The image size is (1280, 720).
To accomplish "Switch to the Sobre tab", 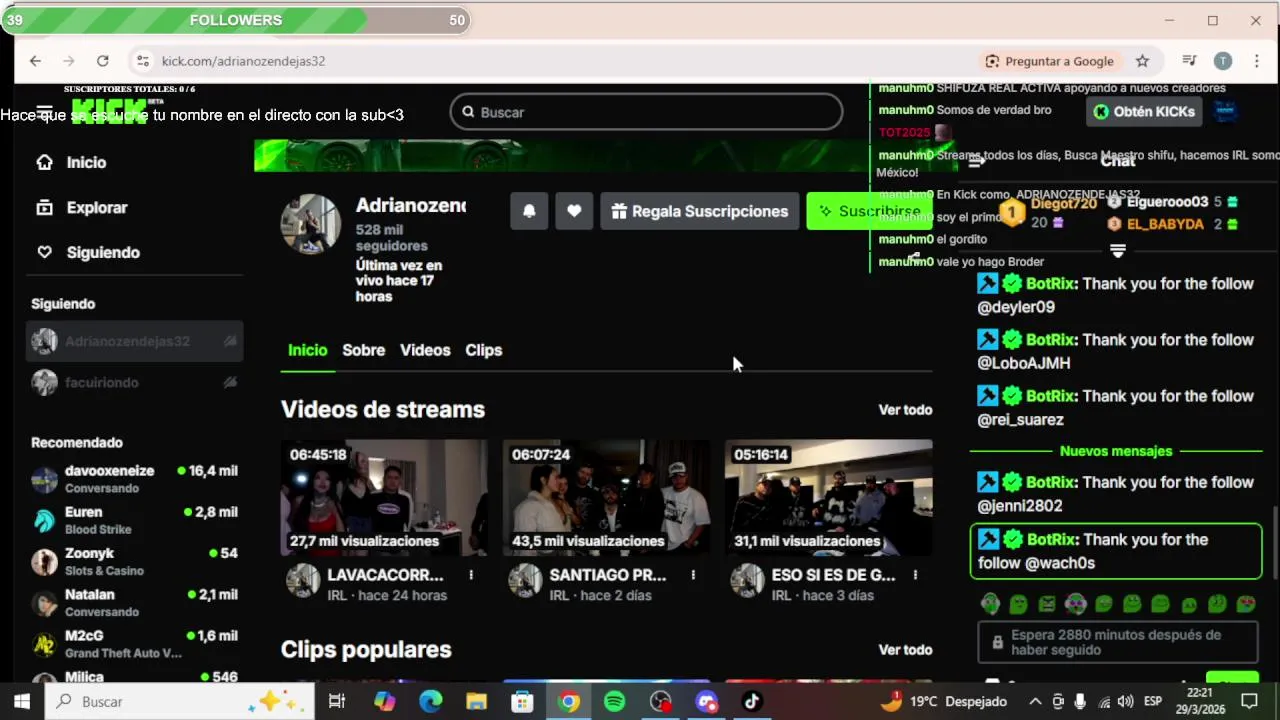I will pyautogui.click(x=363, y=350).
